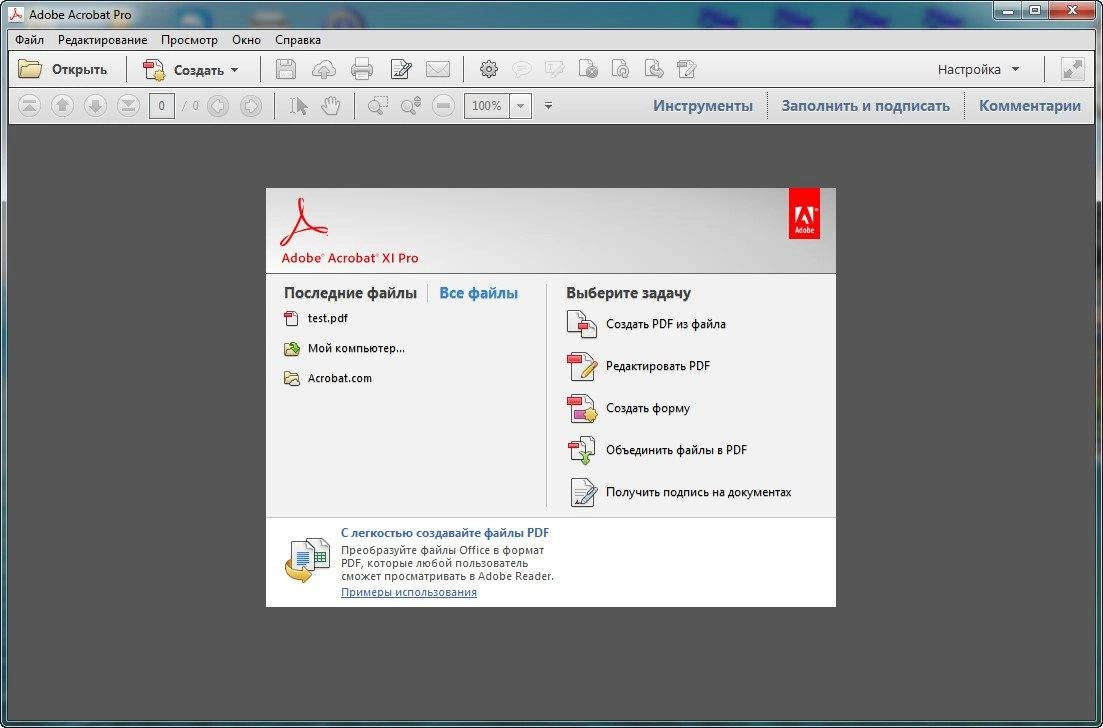The image size is (1103, 728).
Task: Switch to Все файлы tab
Action: point(478,293)
